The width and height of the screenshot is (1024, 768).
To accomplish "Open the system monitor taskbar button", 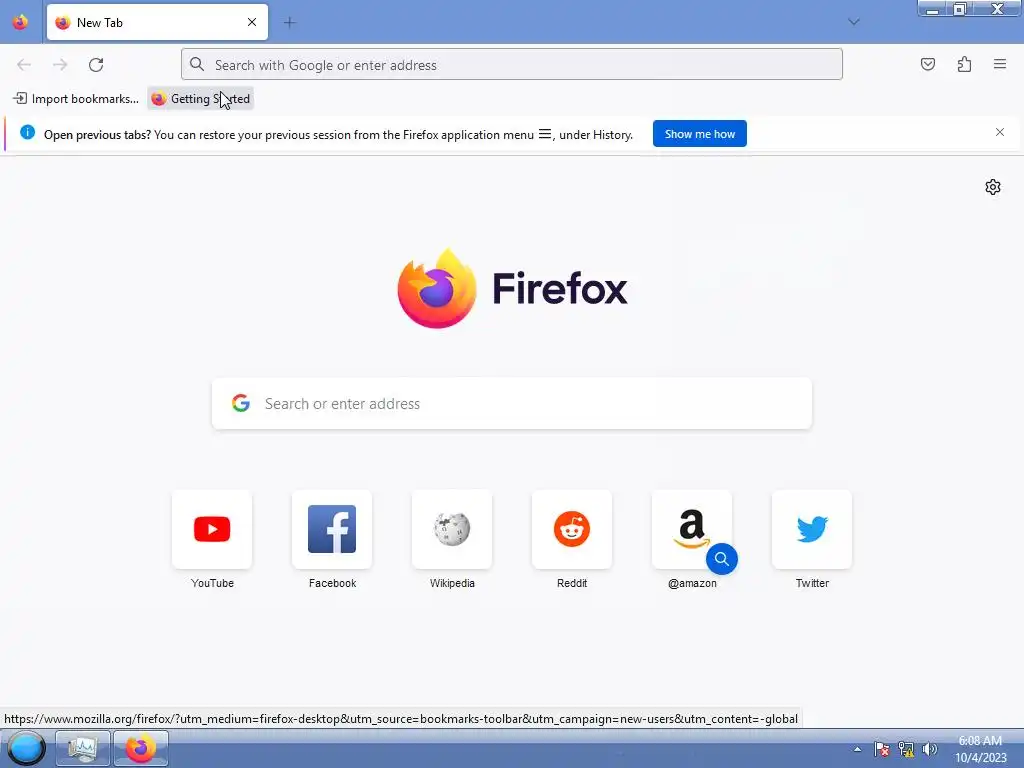I will pos(83,748).
